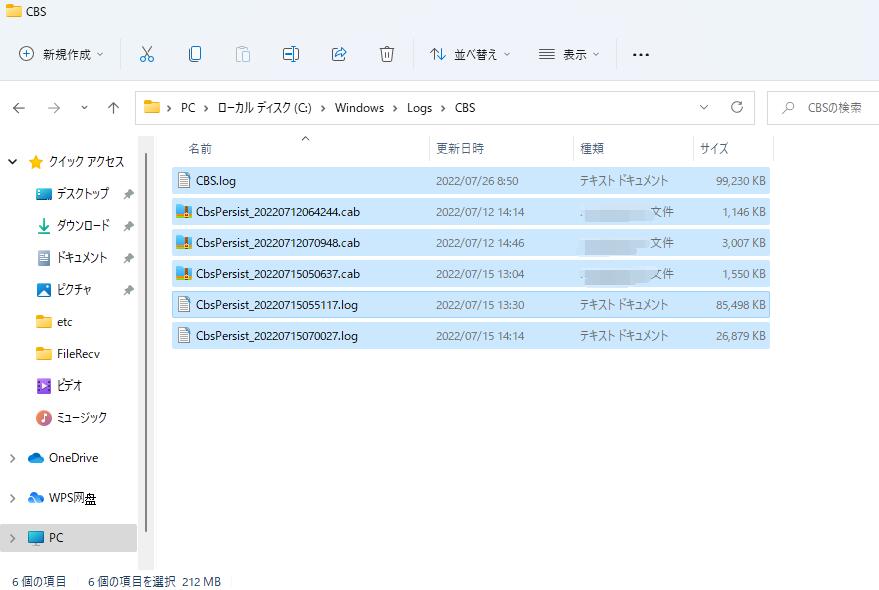Click the Share icon in the toolbar
The image size is (879, 590).
(x=339, y=54)
